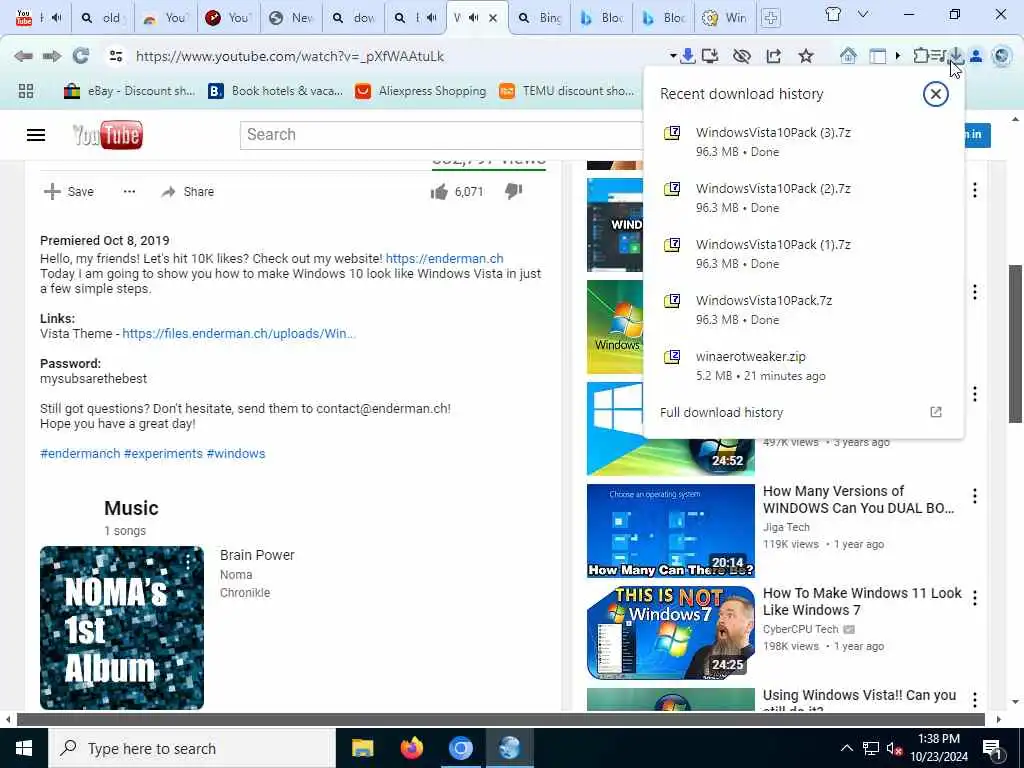
Task: Open NOMA's 1st Album thumbnail
Action: (121, 628)
